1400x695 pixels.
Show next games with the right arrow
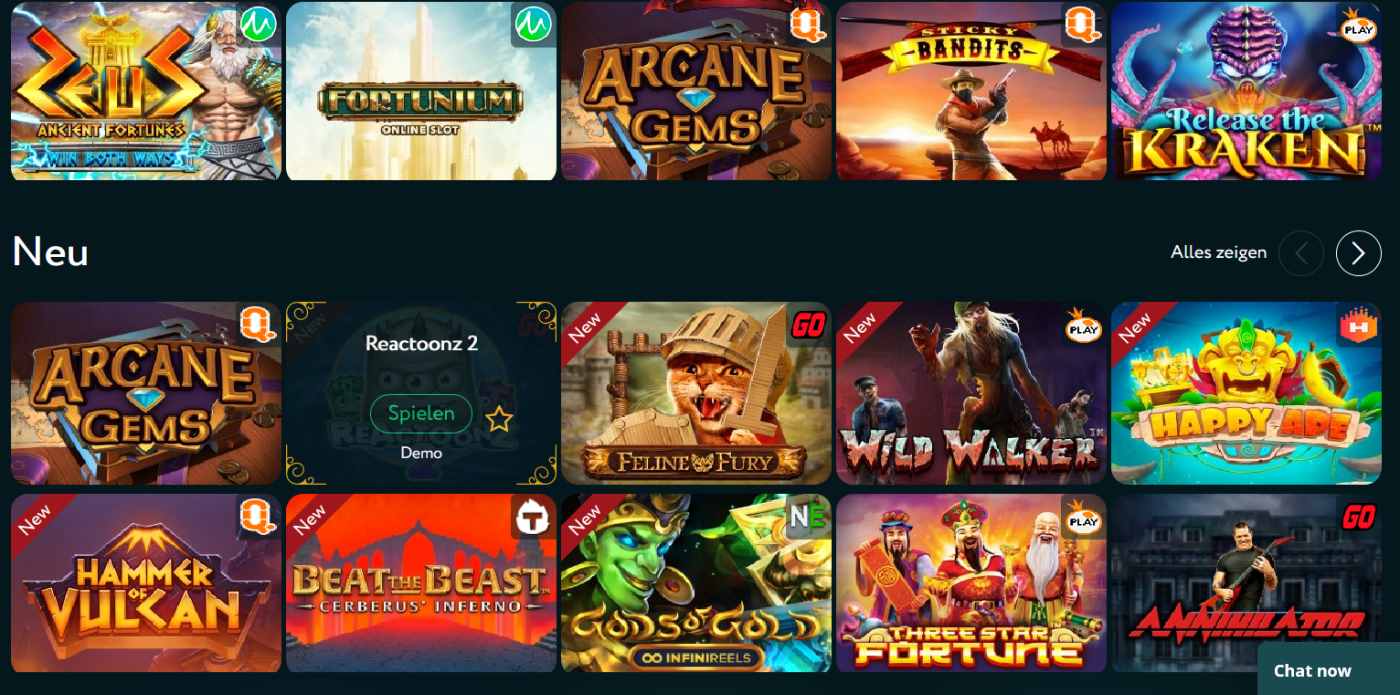tap(1358, 253)
